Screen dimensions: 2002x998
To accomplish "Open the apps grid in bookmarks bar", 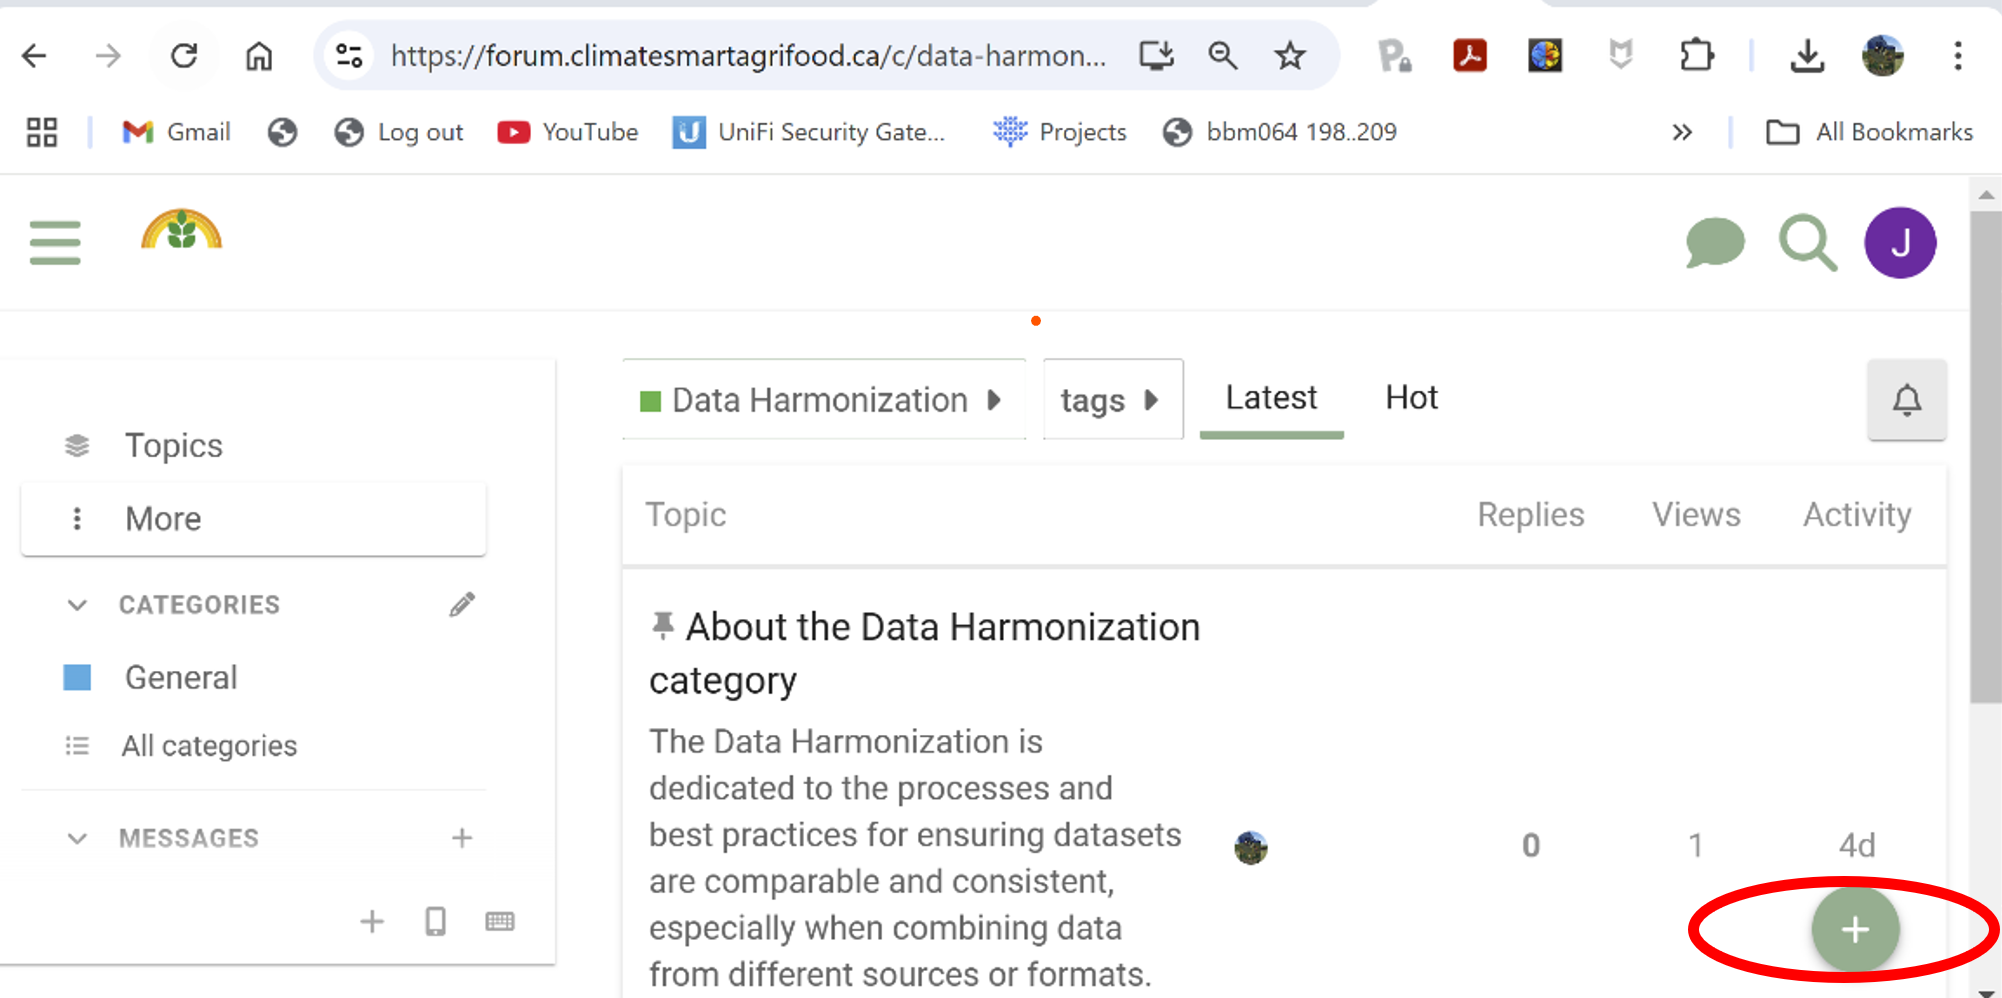I will [42, 132].
